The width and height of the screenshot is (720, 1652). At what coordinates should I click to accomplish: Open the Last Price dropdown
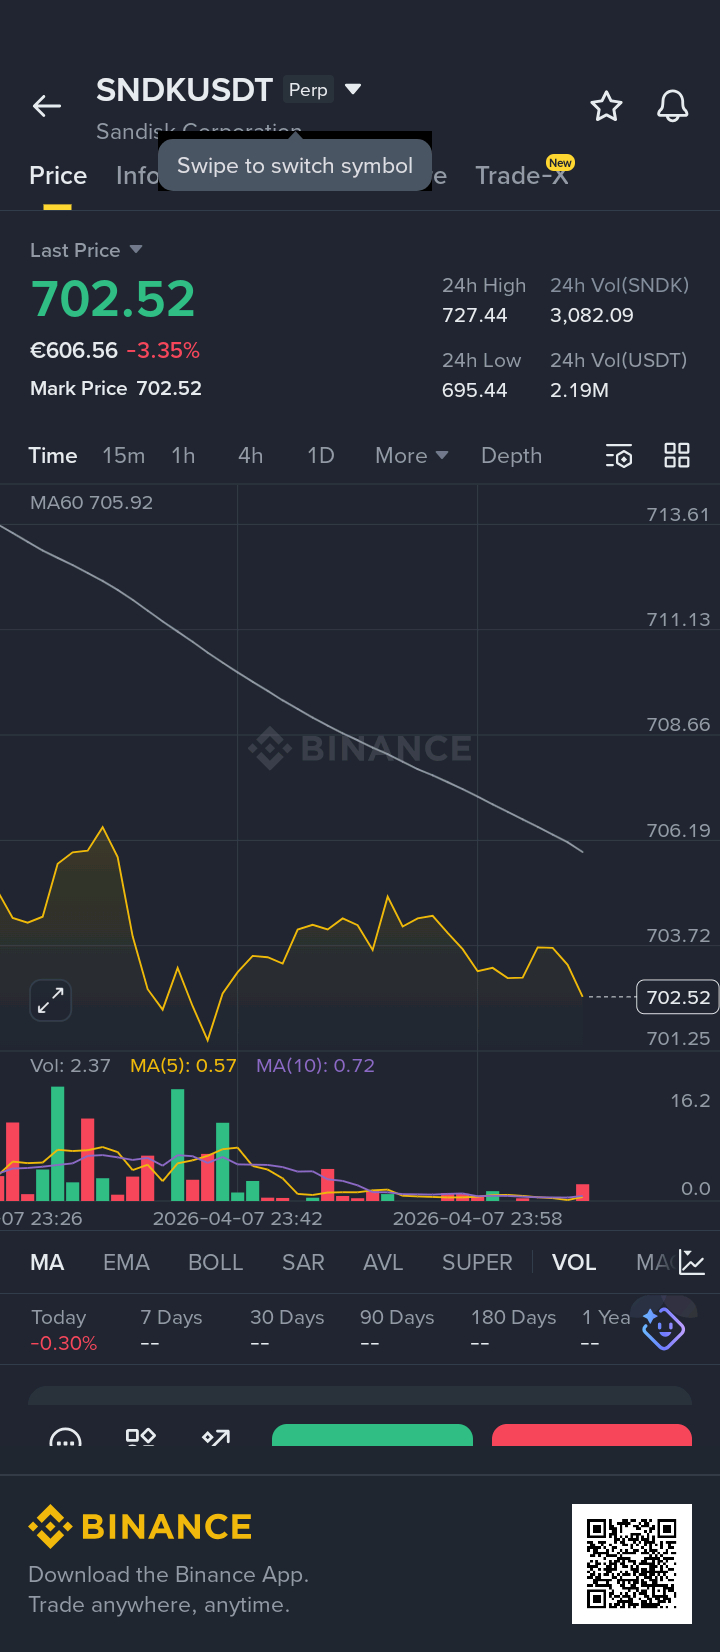pos(86,250)
